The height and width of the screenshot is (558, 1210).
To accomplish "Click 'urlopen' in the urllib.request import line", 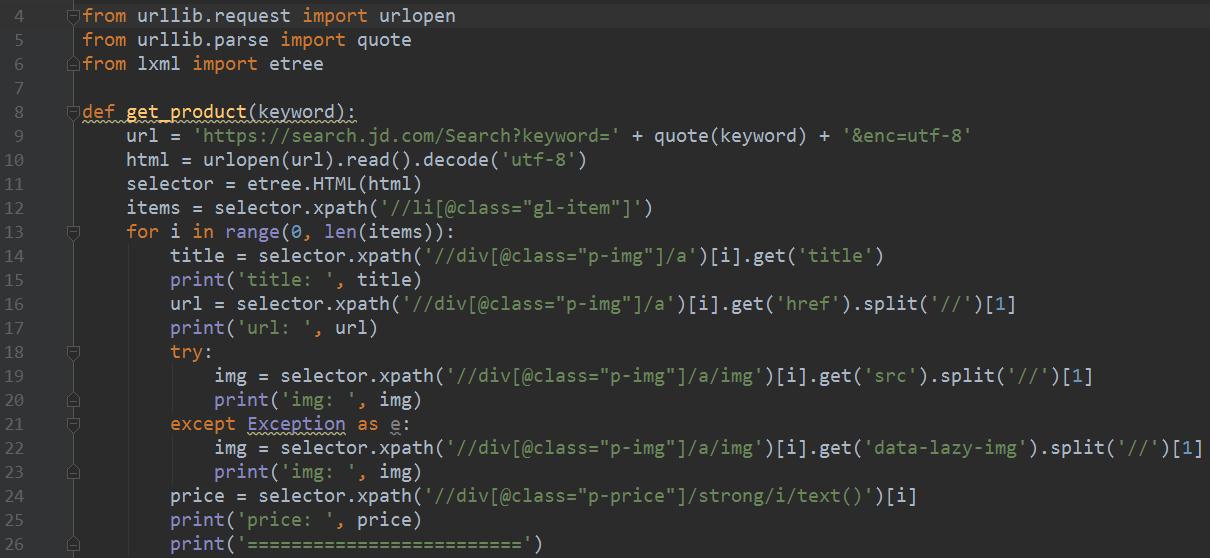I will pyautogui.click(x=418, y=16).
